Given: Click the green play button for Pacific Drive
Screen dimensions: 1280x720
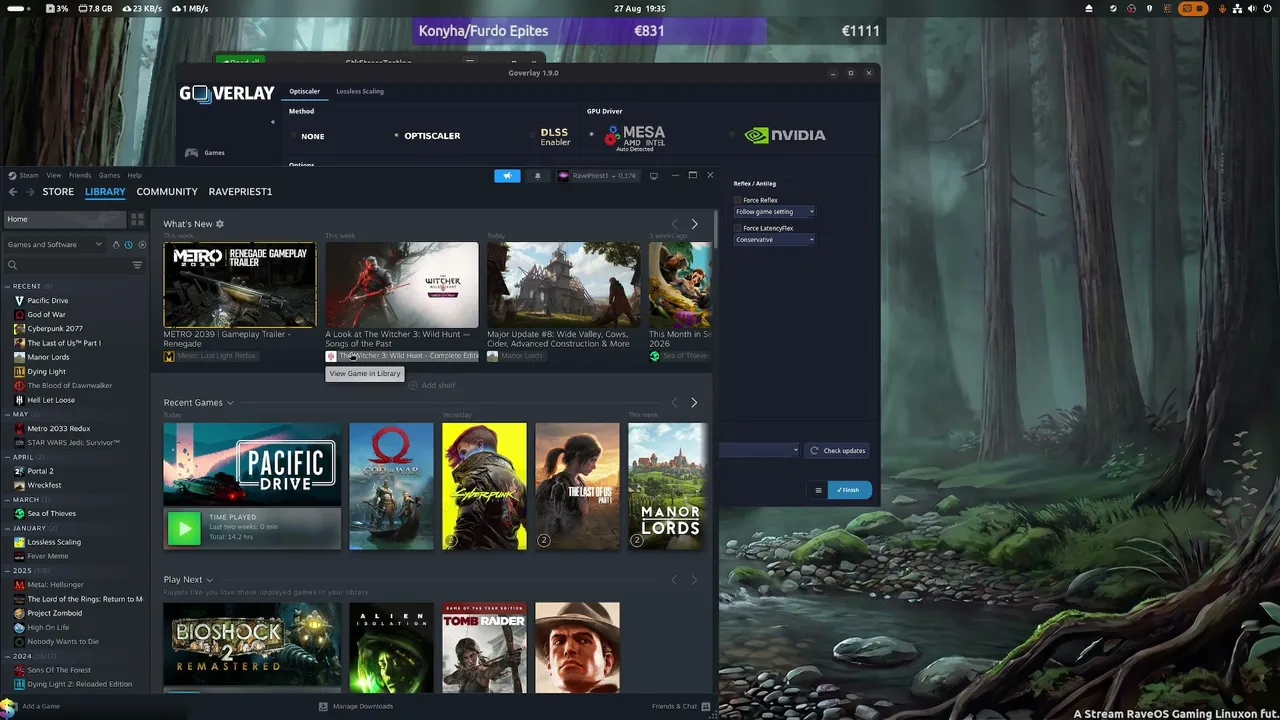Looking at the screenshot, I should 184,528.
